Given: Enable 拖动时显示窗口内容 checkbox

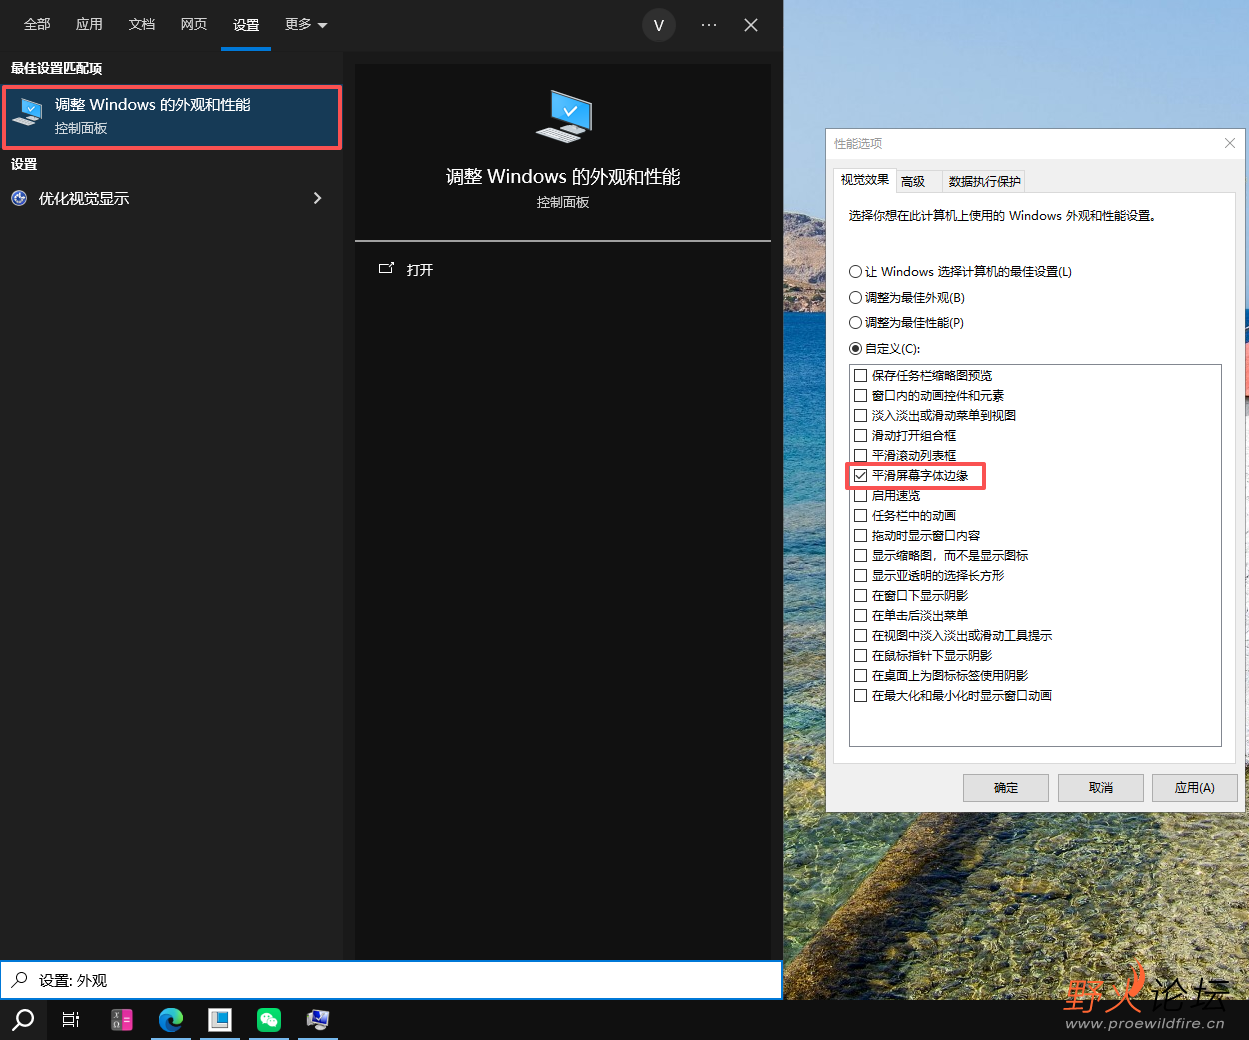Looking at the screenshot, I should tap(860, 535).
